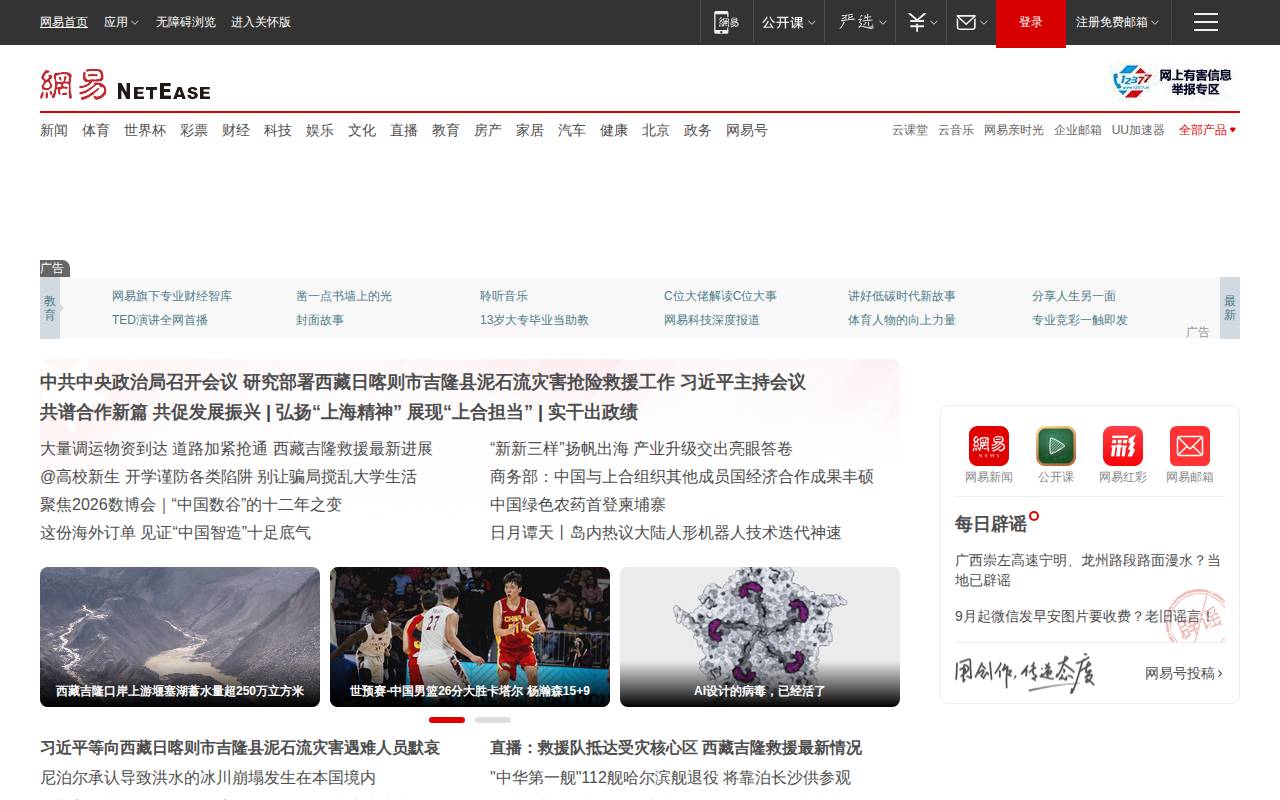Open the hamburger menu icon
The width and height of the screenshot is (1280, 800).
click(1206, 22)
